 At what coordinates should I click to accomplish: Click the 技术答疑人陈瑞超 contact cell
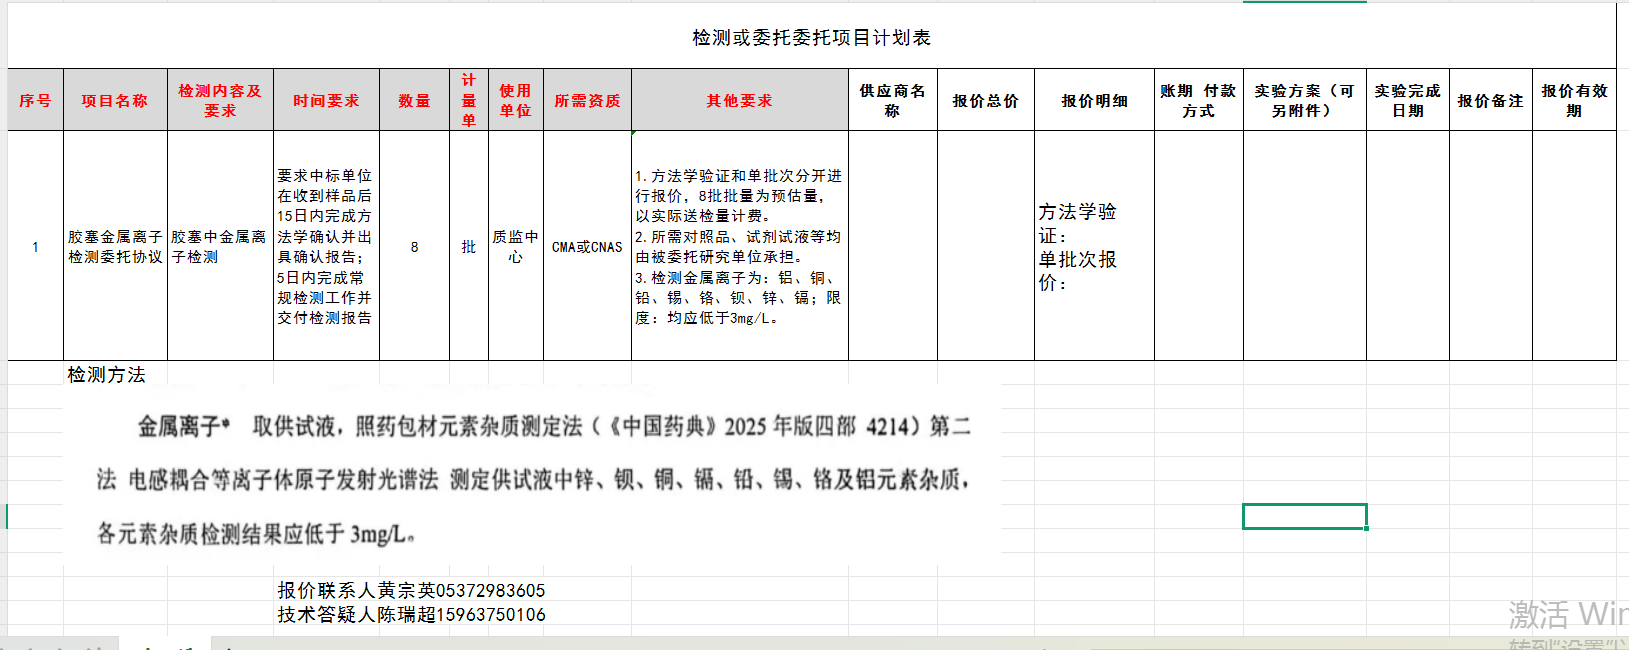point(411,615)
